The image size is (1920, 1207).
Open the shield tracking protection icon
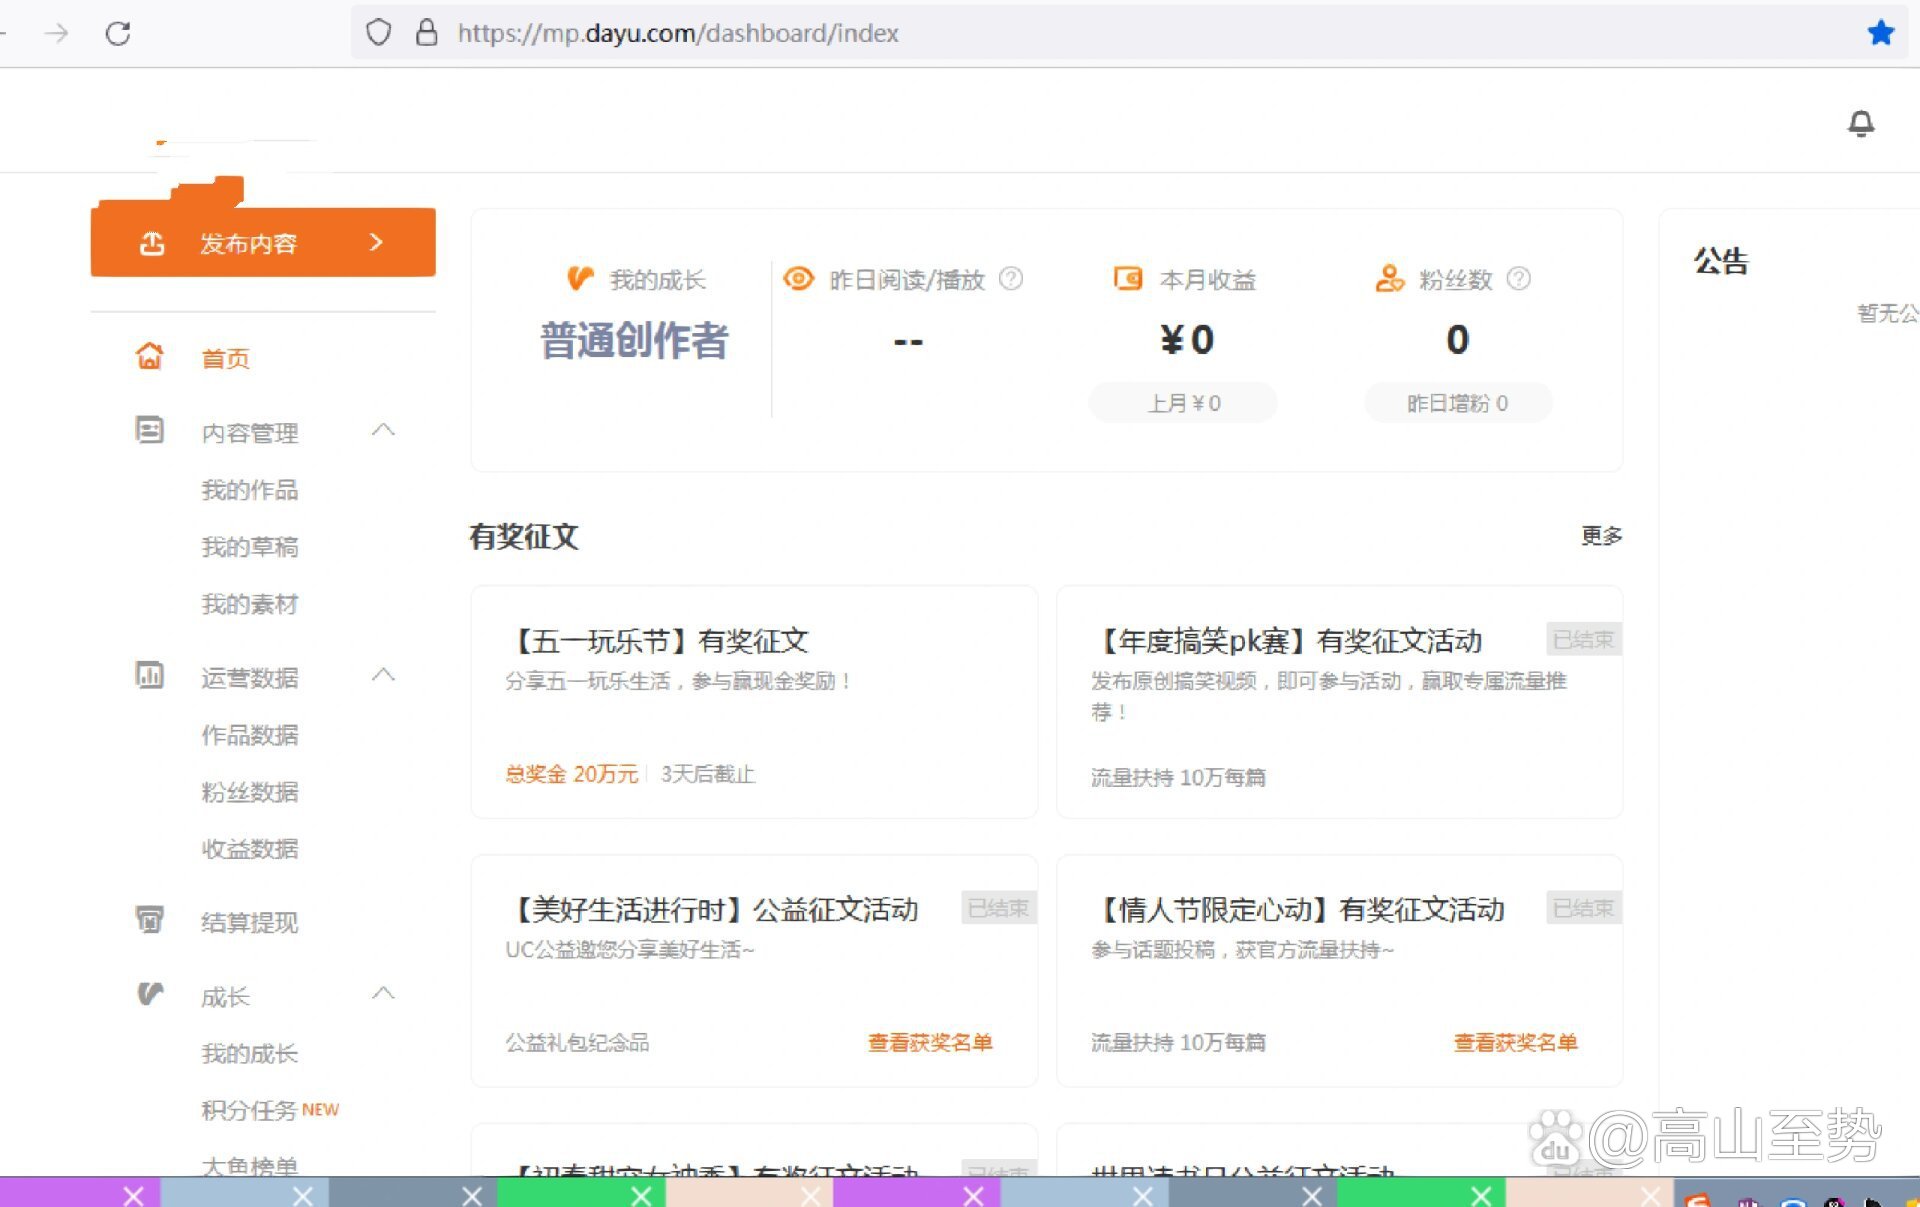[x=378, y=33]
